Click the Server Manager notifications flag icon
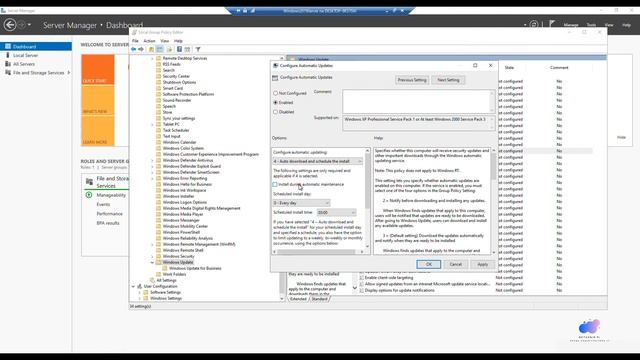The image size is (640, 360). tap(552, 24)
